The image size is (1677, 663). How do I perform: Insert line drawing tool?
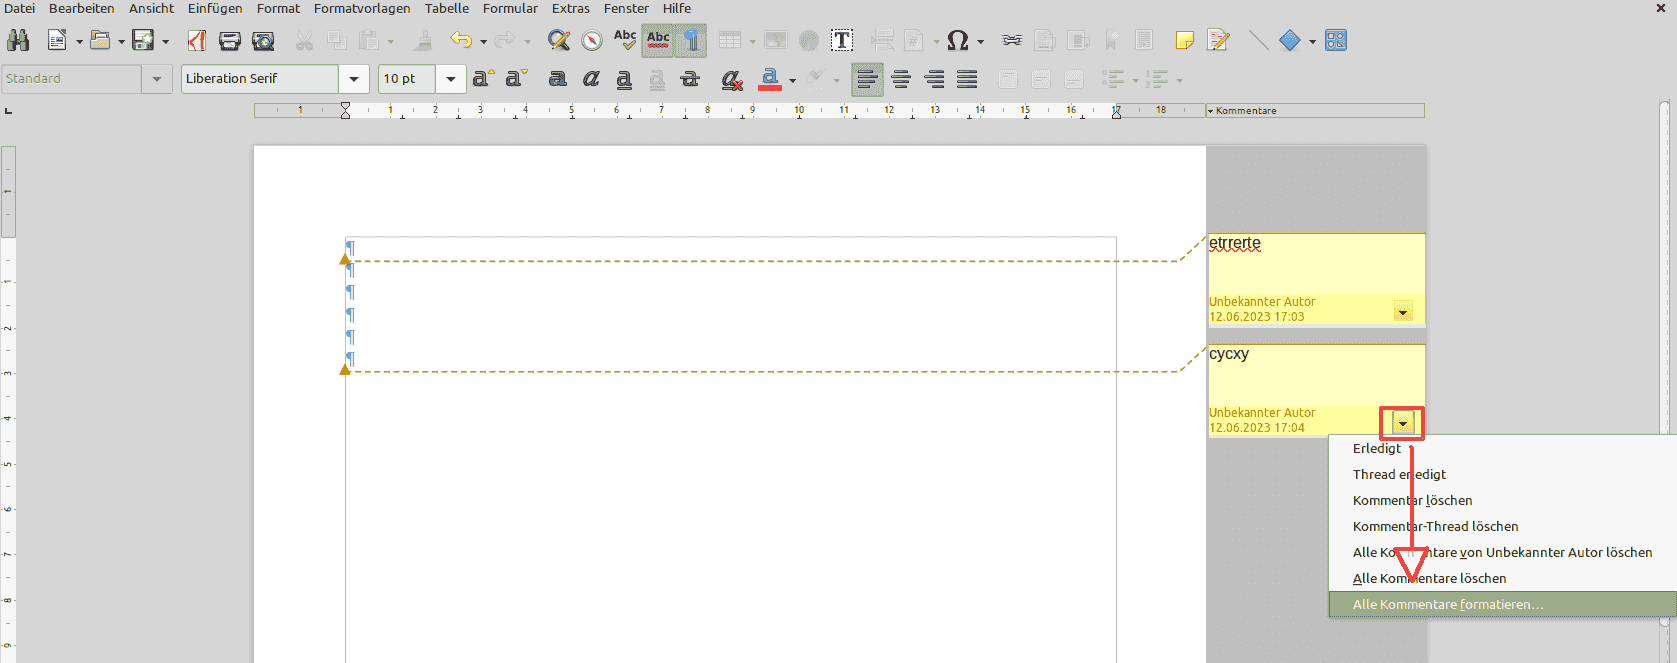pyautogui.click(x=1258, y=40)
